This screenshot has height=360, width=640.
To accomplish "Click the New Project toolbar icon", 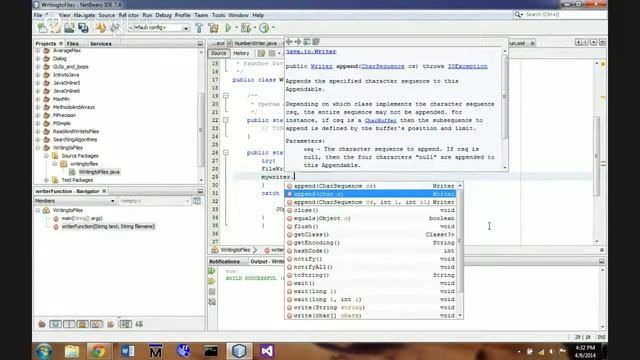I will [56, 28].
